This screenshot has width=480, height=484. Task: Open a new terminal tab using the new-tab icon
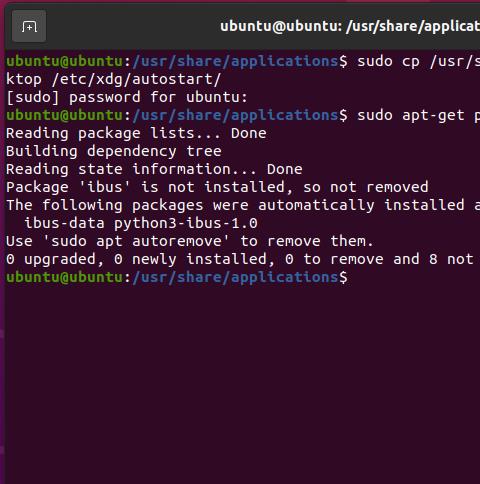coord(29,26)
